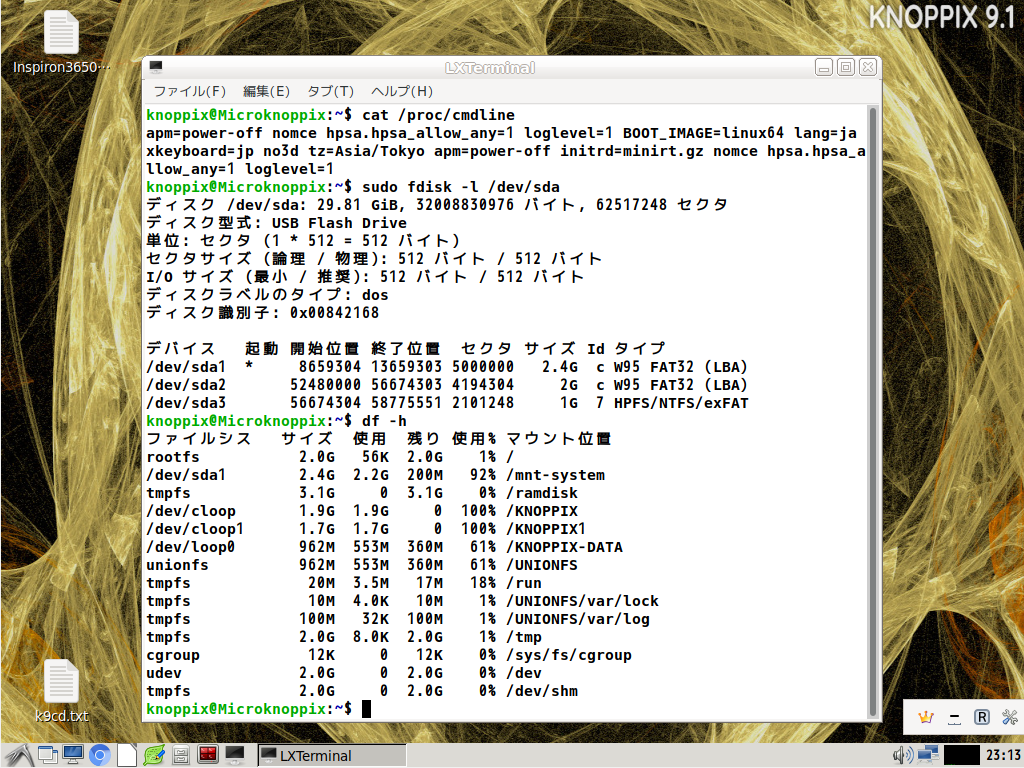The image size is (1024, 768).
Task: Launch the blue monitor icon in the taskbar
Action: click(72, 756)
